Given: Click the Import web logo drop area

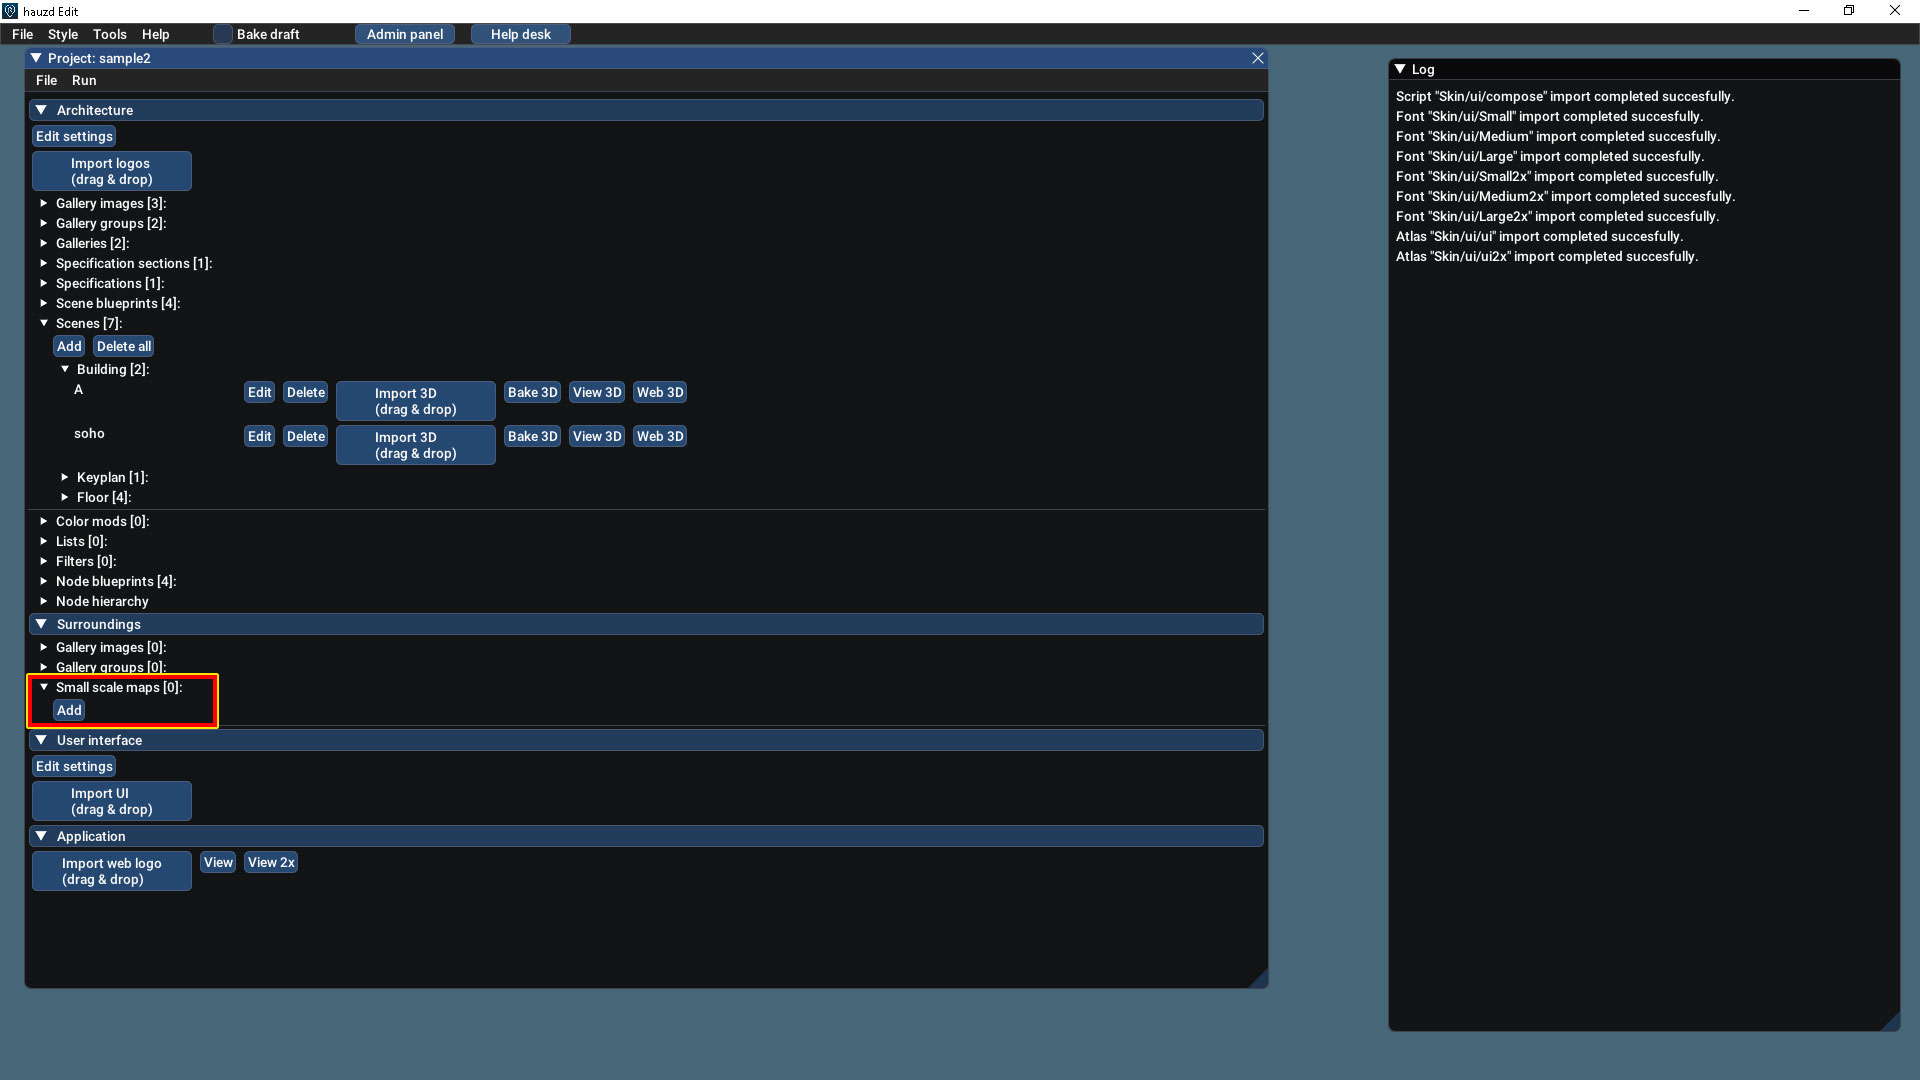Looking at the screenshot, I should pyautogui.click(x=111, y=871).
